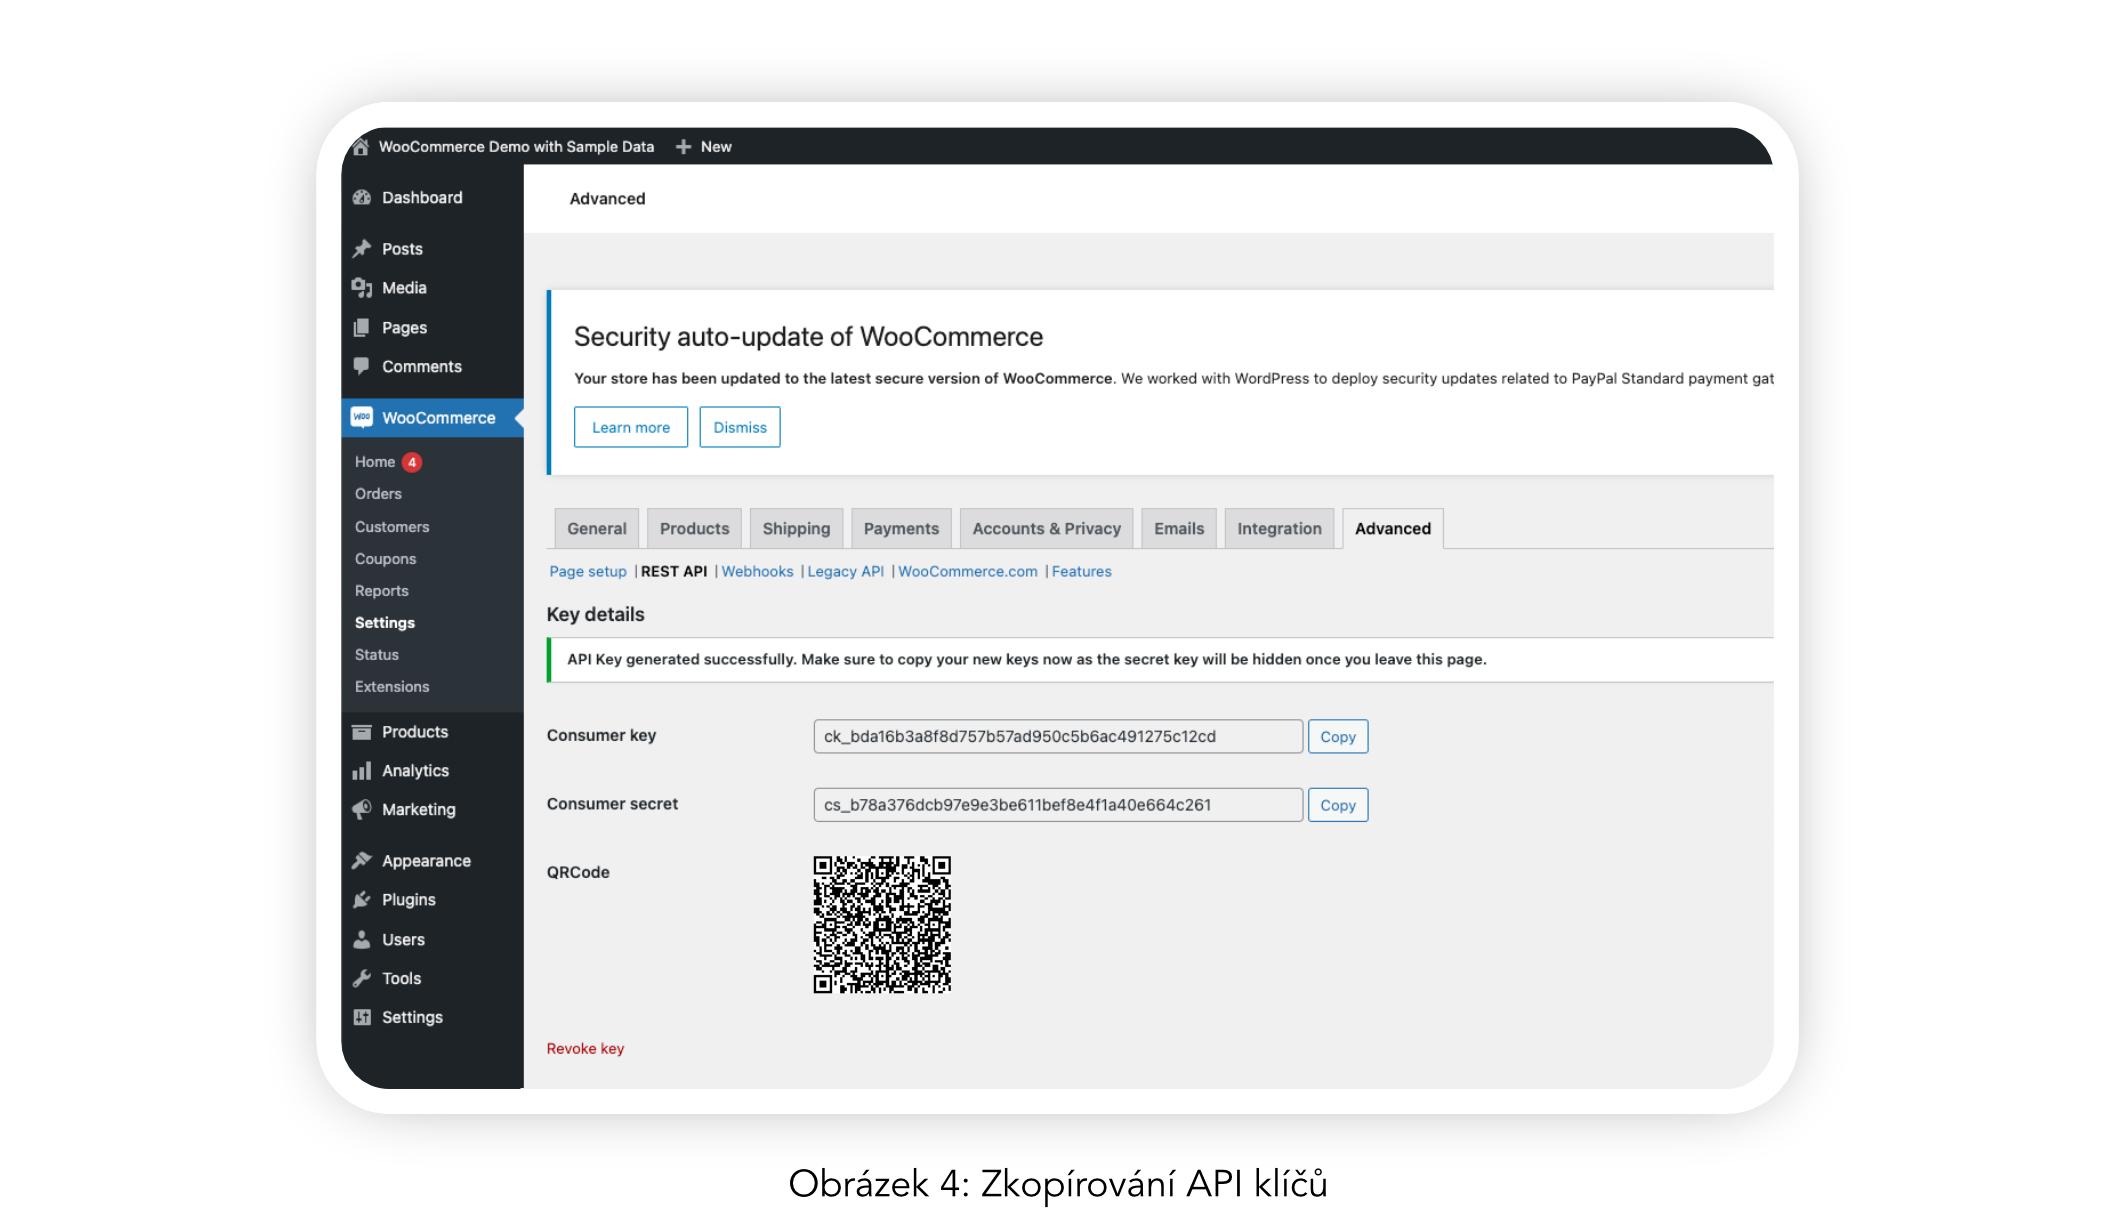Click the Appearance paintbrush icon
Screen dimensions: 2118x1224
coord(362,861)
